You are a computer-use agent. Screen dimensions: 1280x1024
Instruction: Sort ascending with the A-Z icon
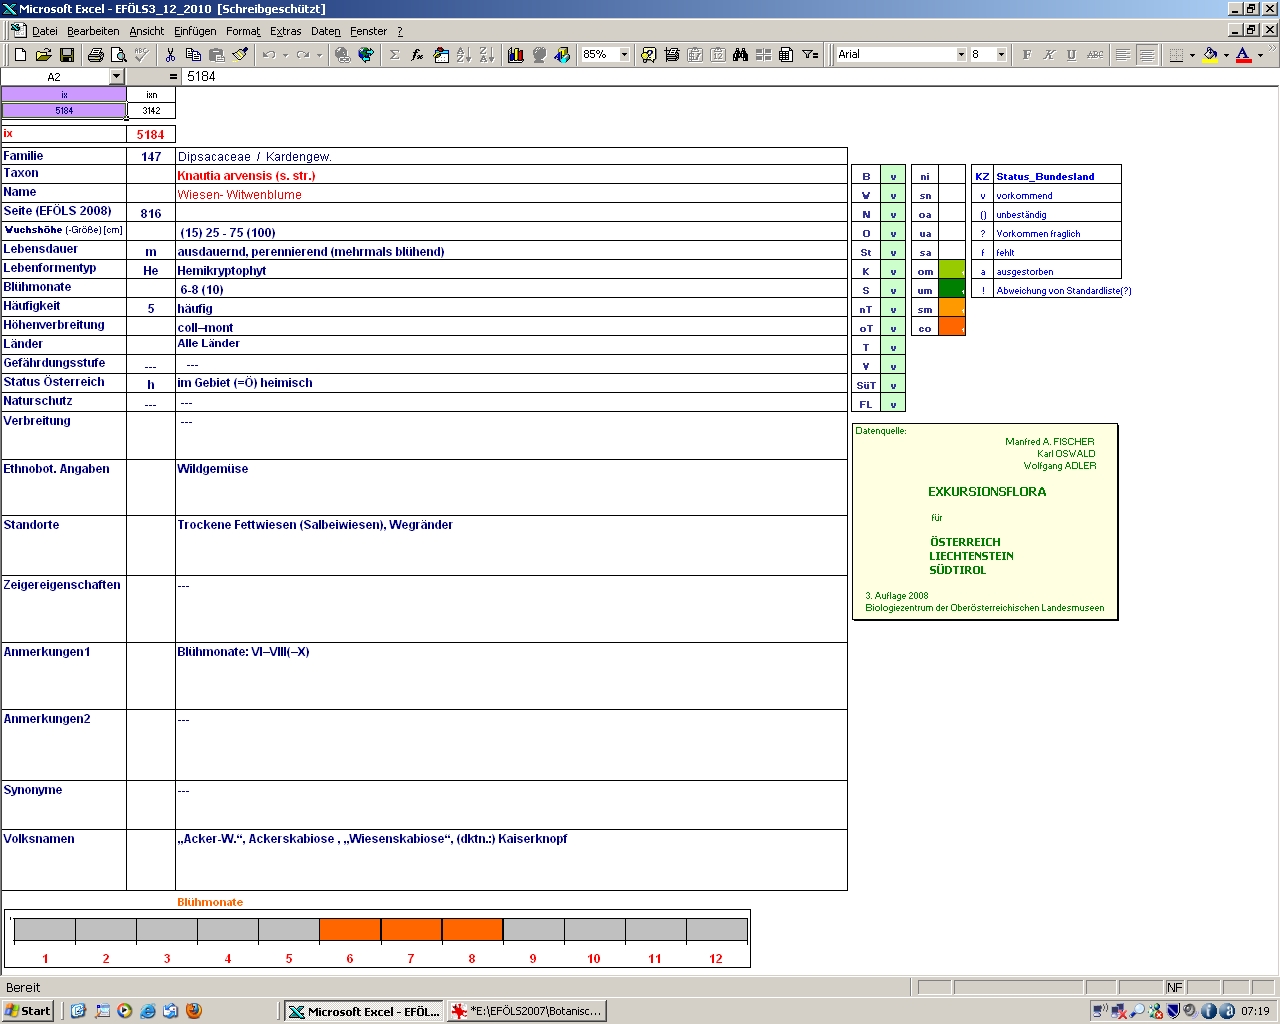click(463, 55)
